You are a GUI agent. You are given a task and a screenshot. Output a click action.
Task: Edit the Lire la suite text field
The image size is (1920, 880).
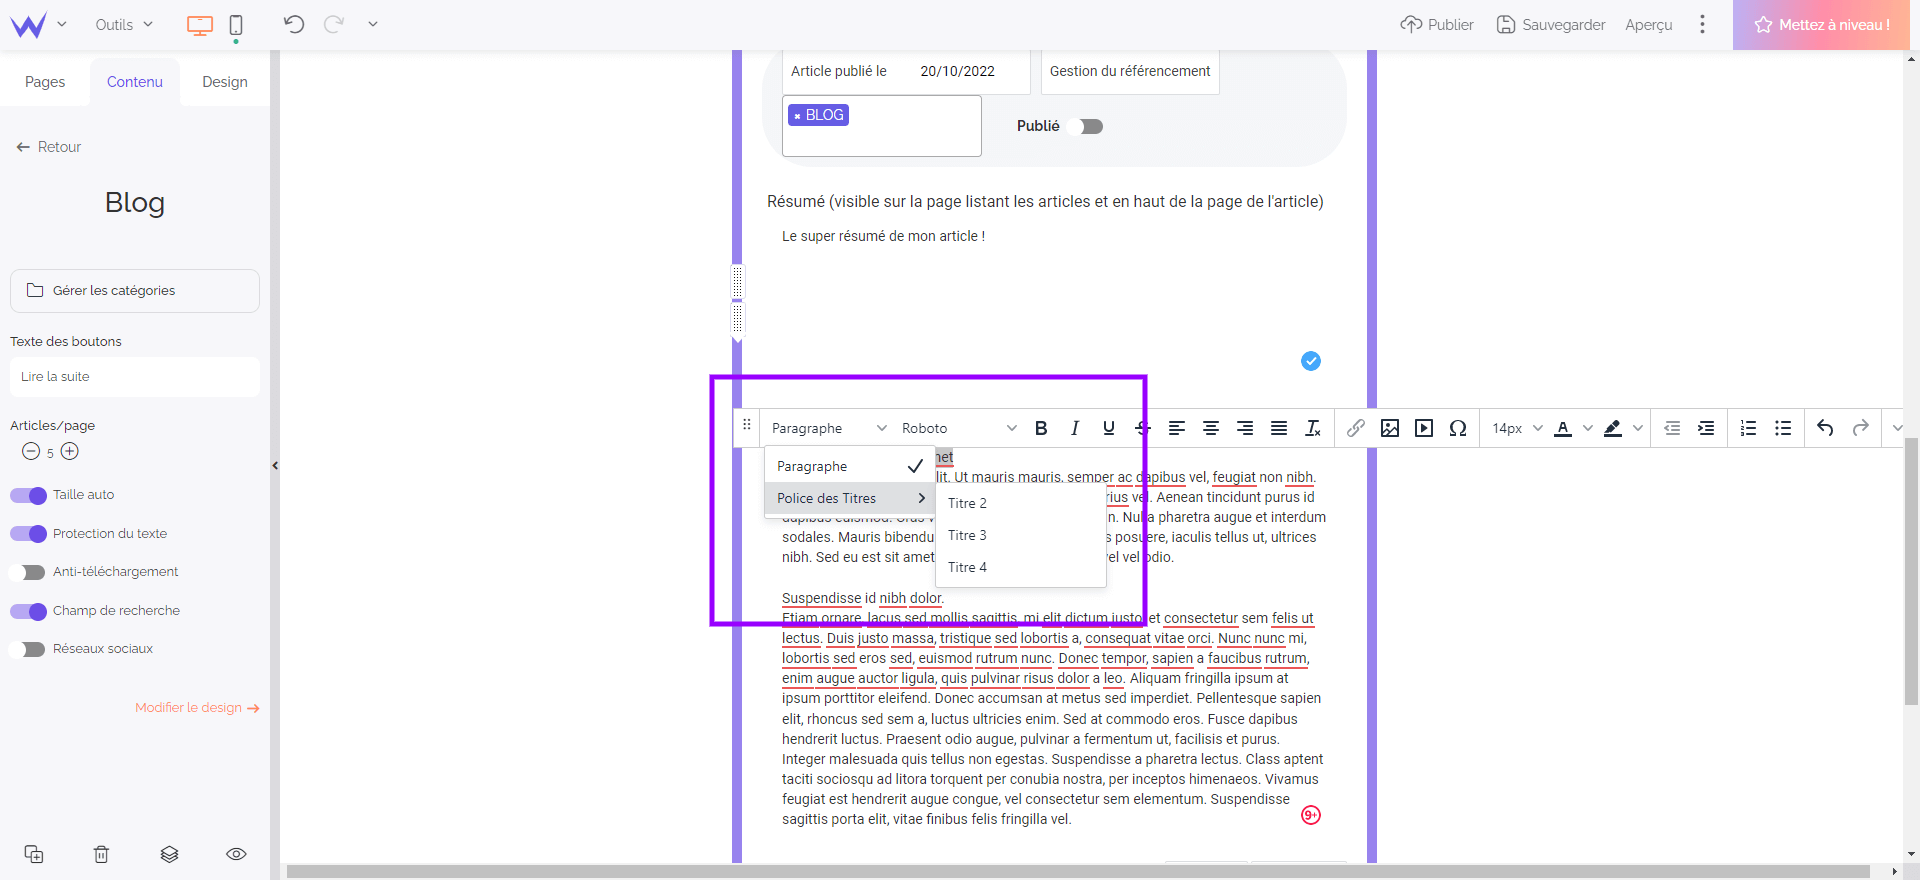click(x=135, y=377)
